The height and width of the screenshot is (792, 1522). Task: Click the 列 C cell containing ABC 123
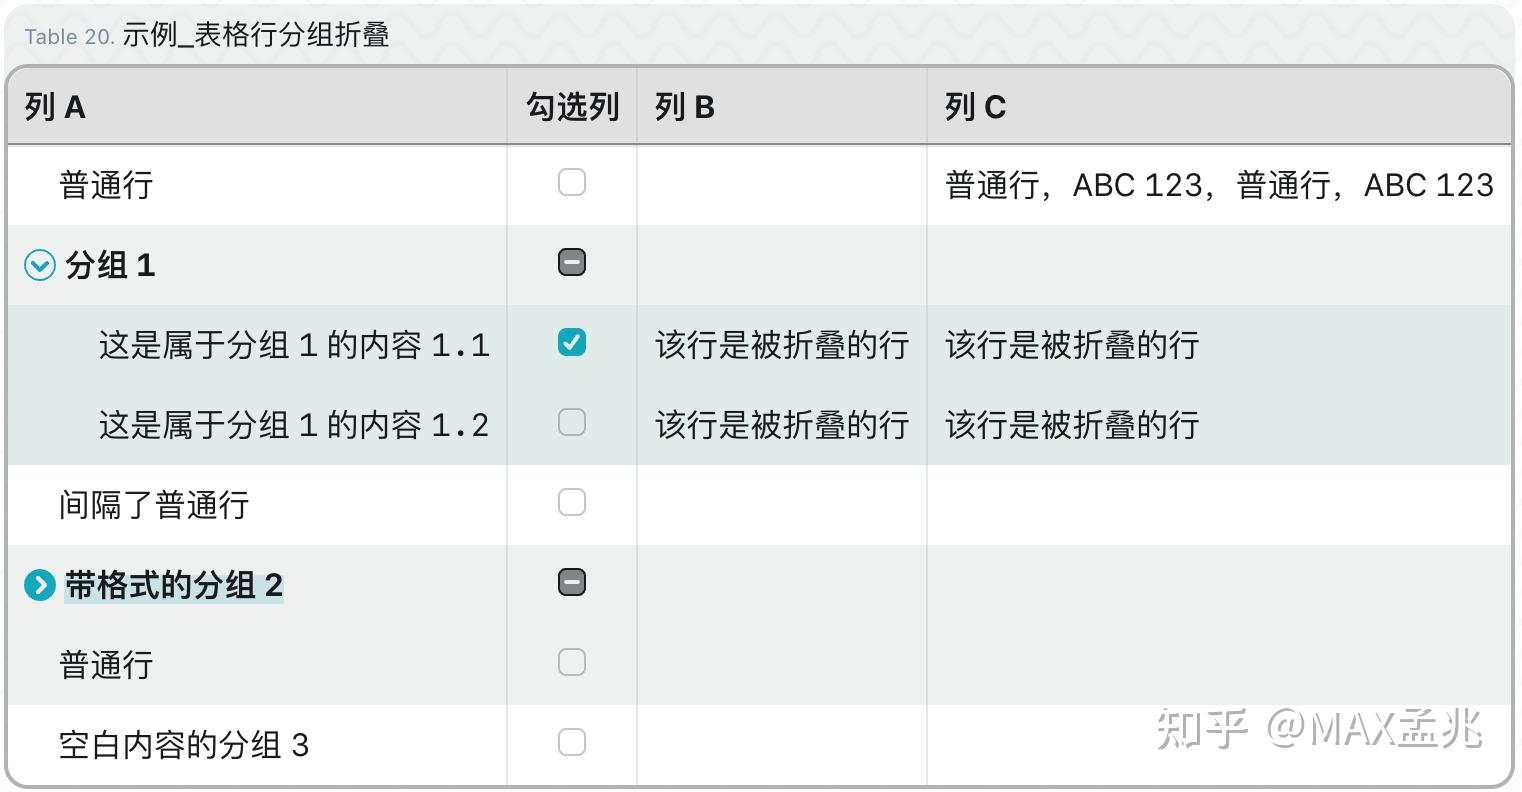pos(1219,185)
